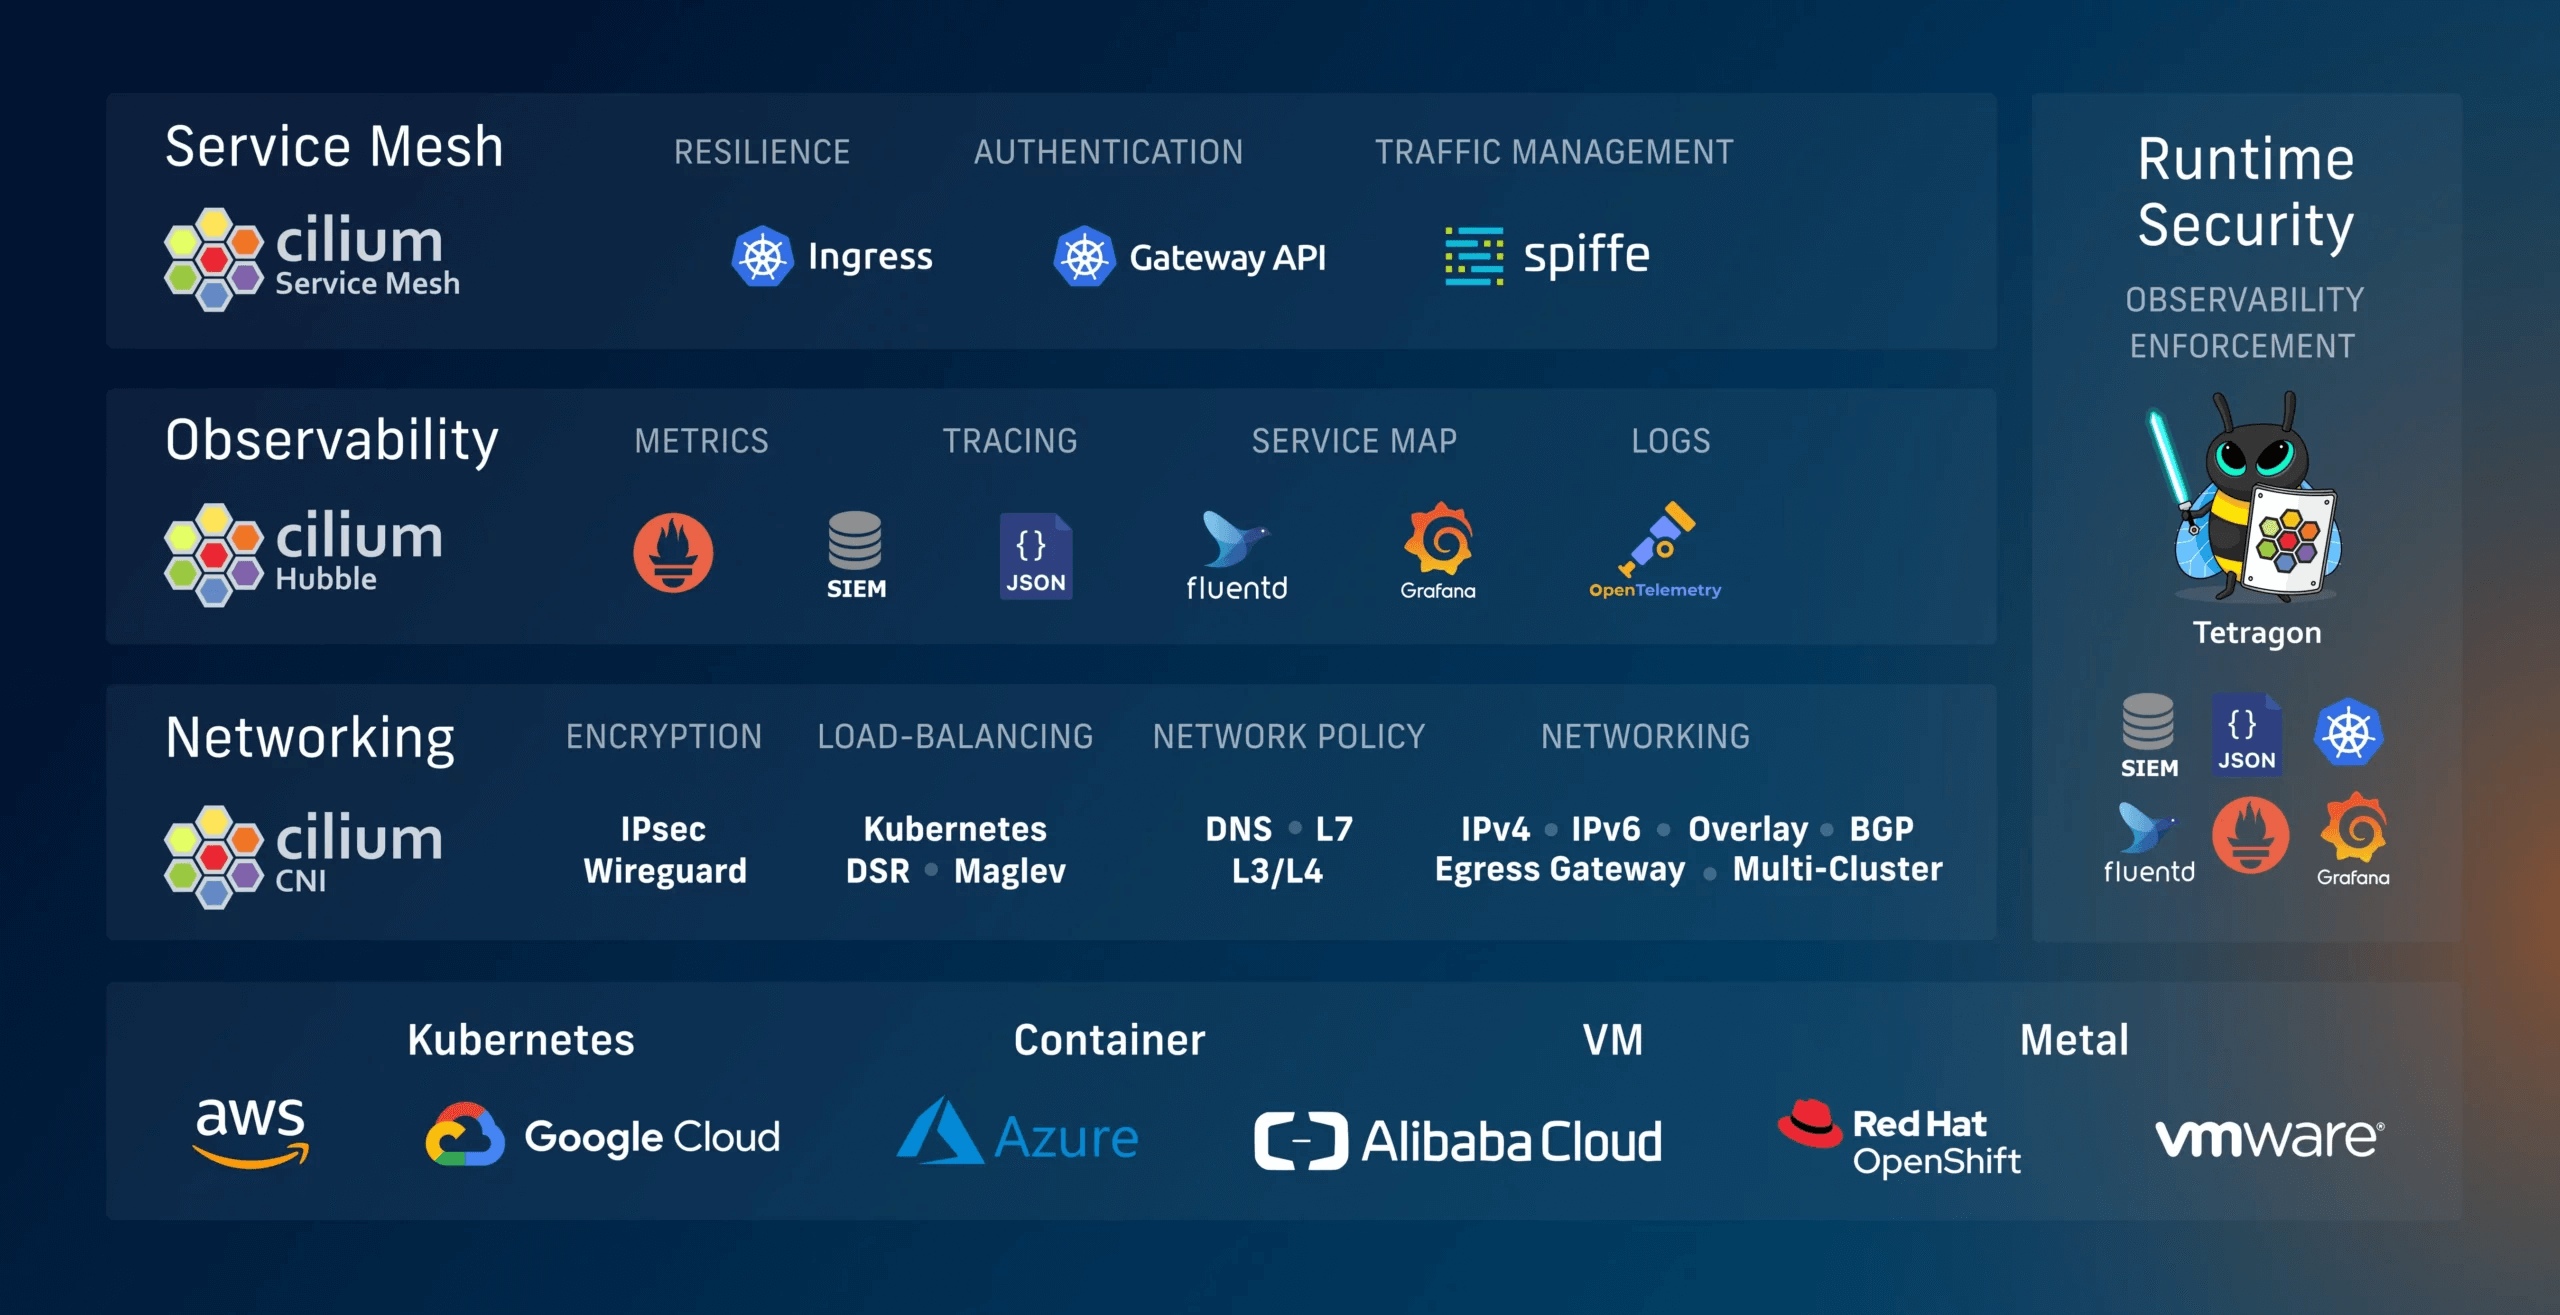This screenshot has height=1315, width=2560.
Task: Click the Cilium Service Mesh logo
Action: coord(312,259)
